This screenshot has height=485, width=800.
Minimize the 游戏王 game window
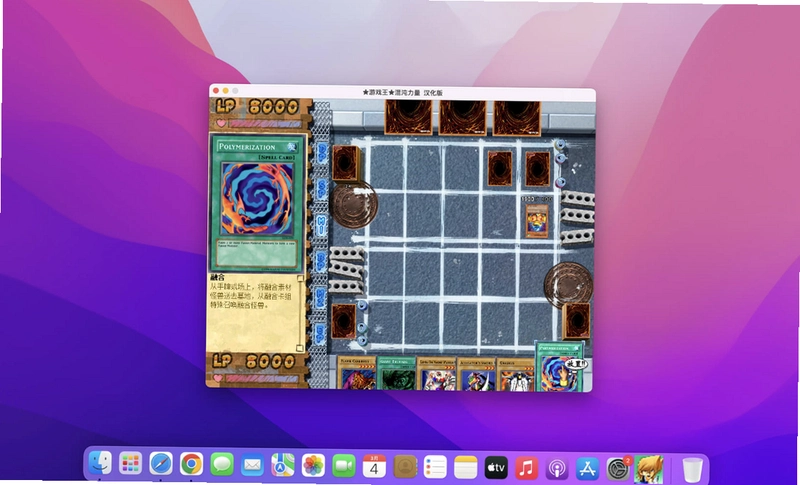click(x=226, y=91)
